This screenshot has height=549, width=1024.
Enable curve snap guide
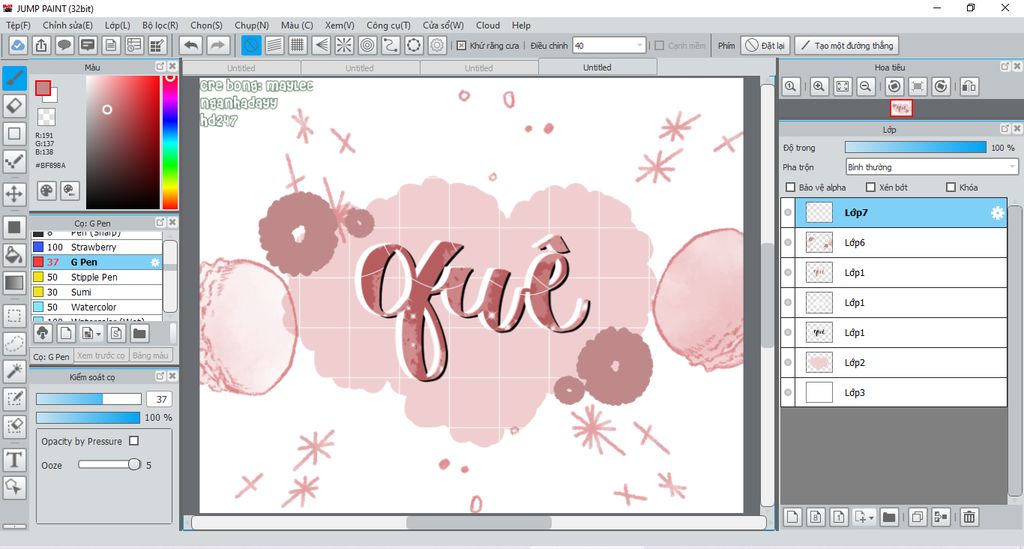point(391,46)
